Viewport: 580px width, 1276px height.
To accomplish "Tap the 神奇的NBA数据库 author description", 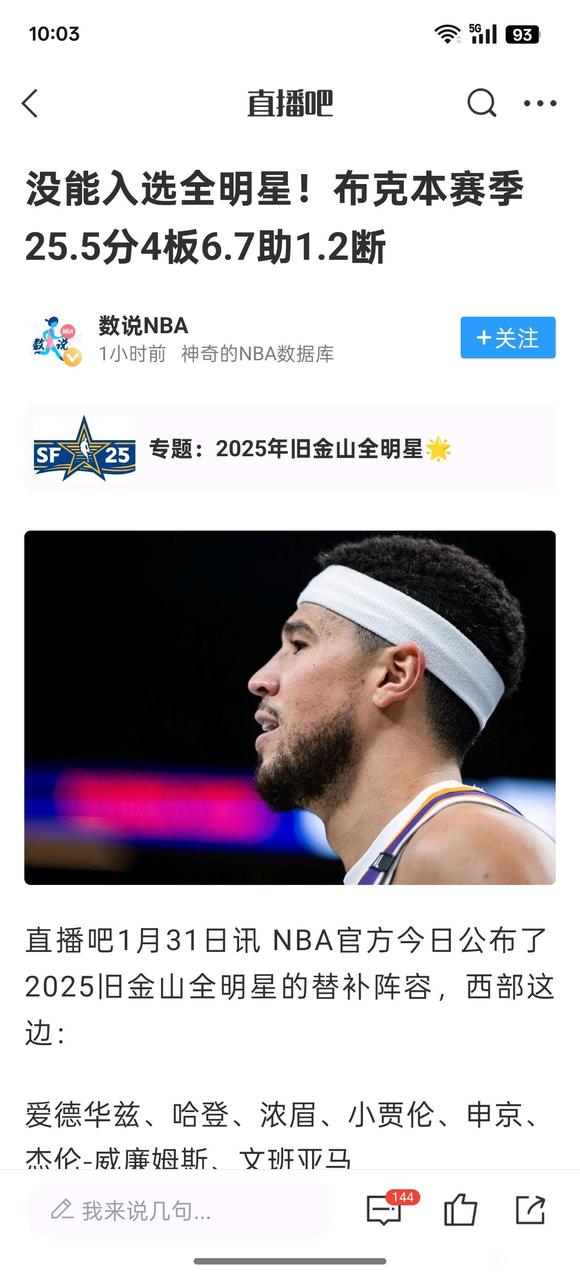I will [258, 354].
